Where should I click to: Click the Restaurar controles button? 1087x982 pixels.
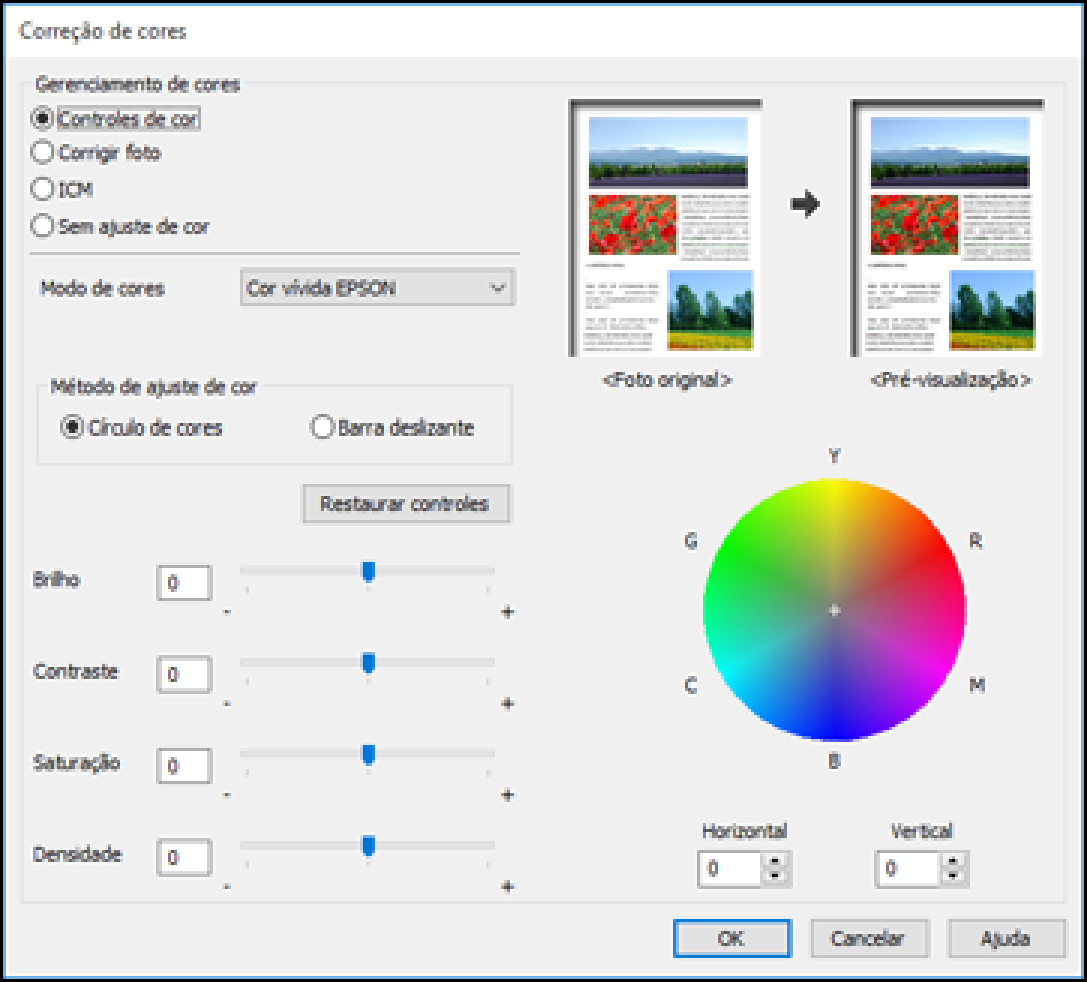tap(406, 503)
